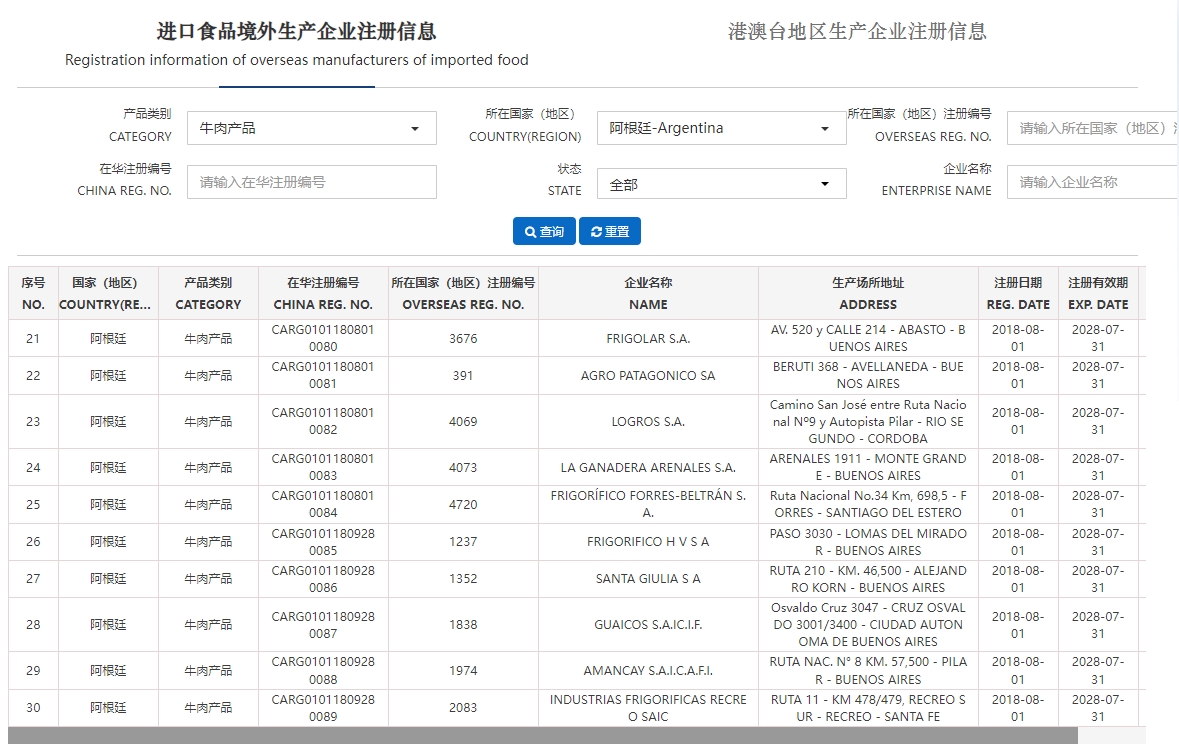Select the LOGROS S.A. company cell
The height and width of the screenshot is (747, 1179).
coord(648,422)
